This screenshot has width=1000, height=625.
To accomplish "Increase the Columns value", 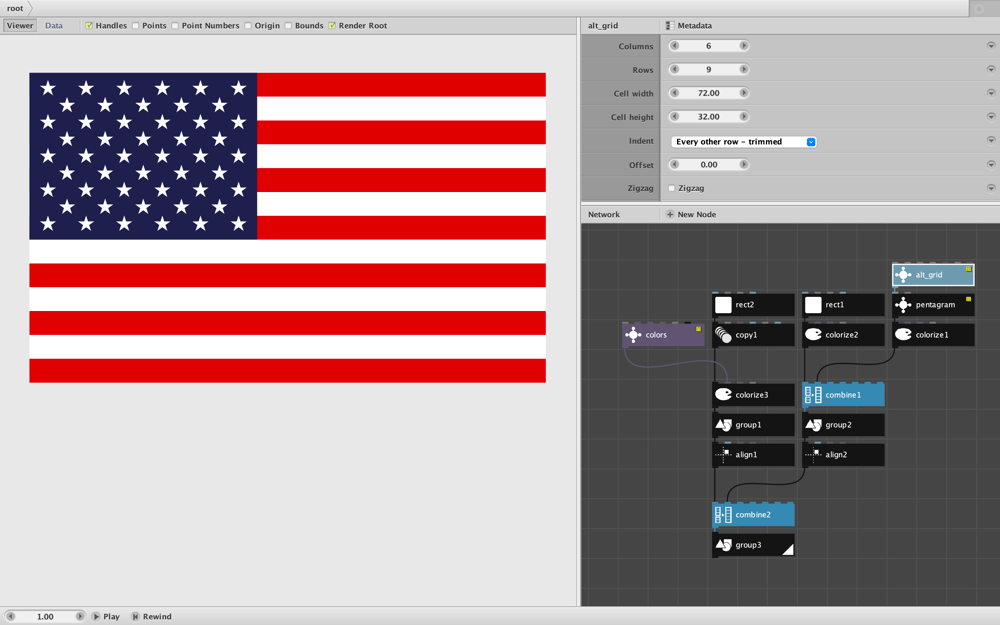I will pos(743,46).
